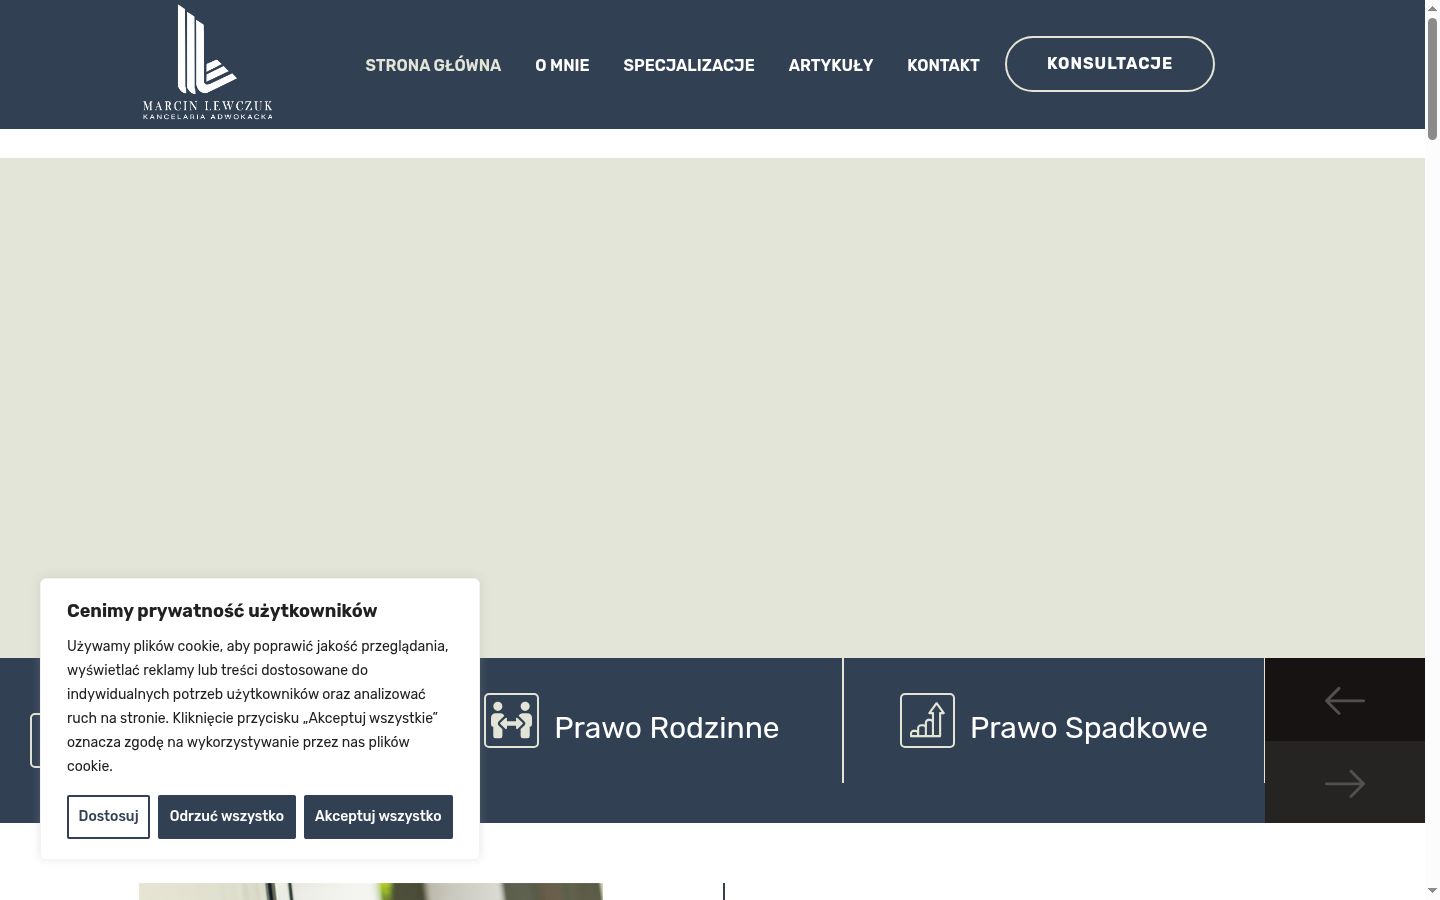Screen dimensions: 1440x900
Task: Click the previous slide left arrow
Action: [1345, 700]
